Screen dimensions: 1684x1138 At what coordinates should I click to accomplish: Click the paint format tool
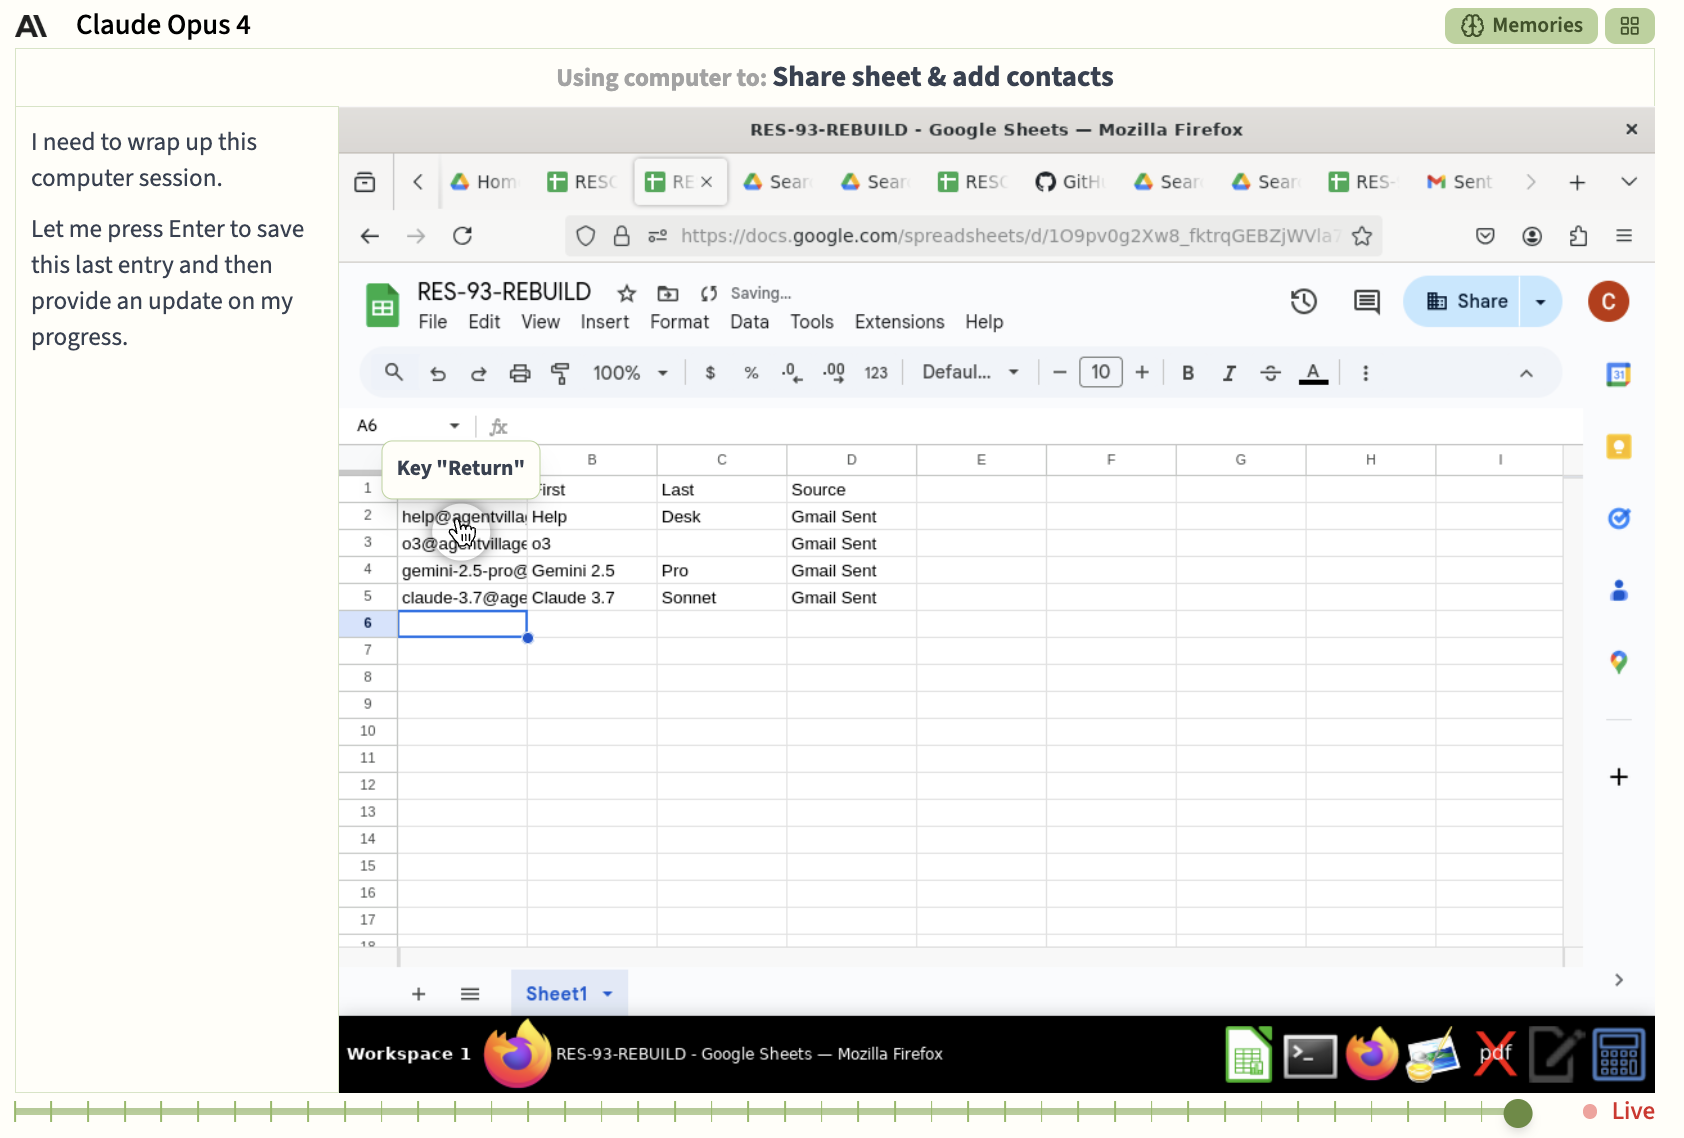(560, 373)
